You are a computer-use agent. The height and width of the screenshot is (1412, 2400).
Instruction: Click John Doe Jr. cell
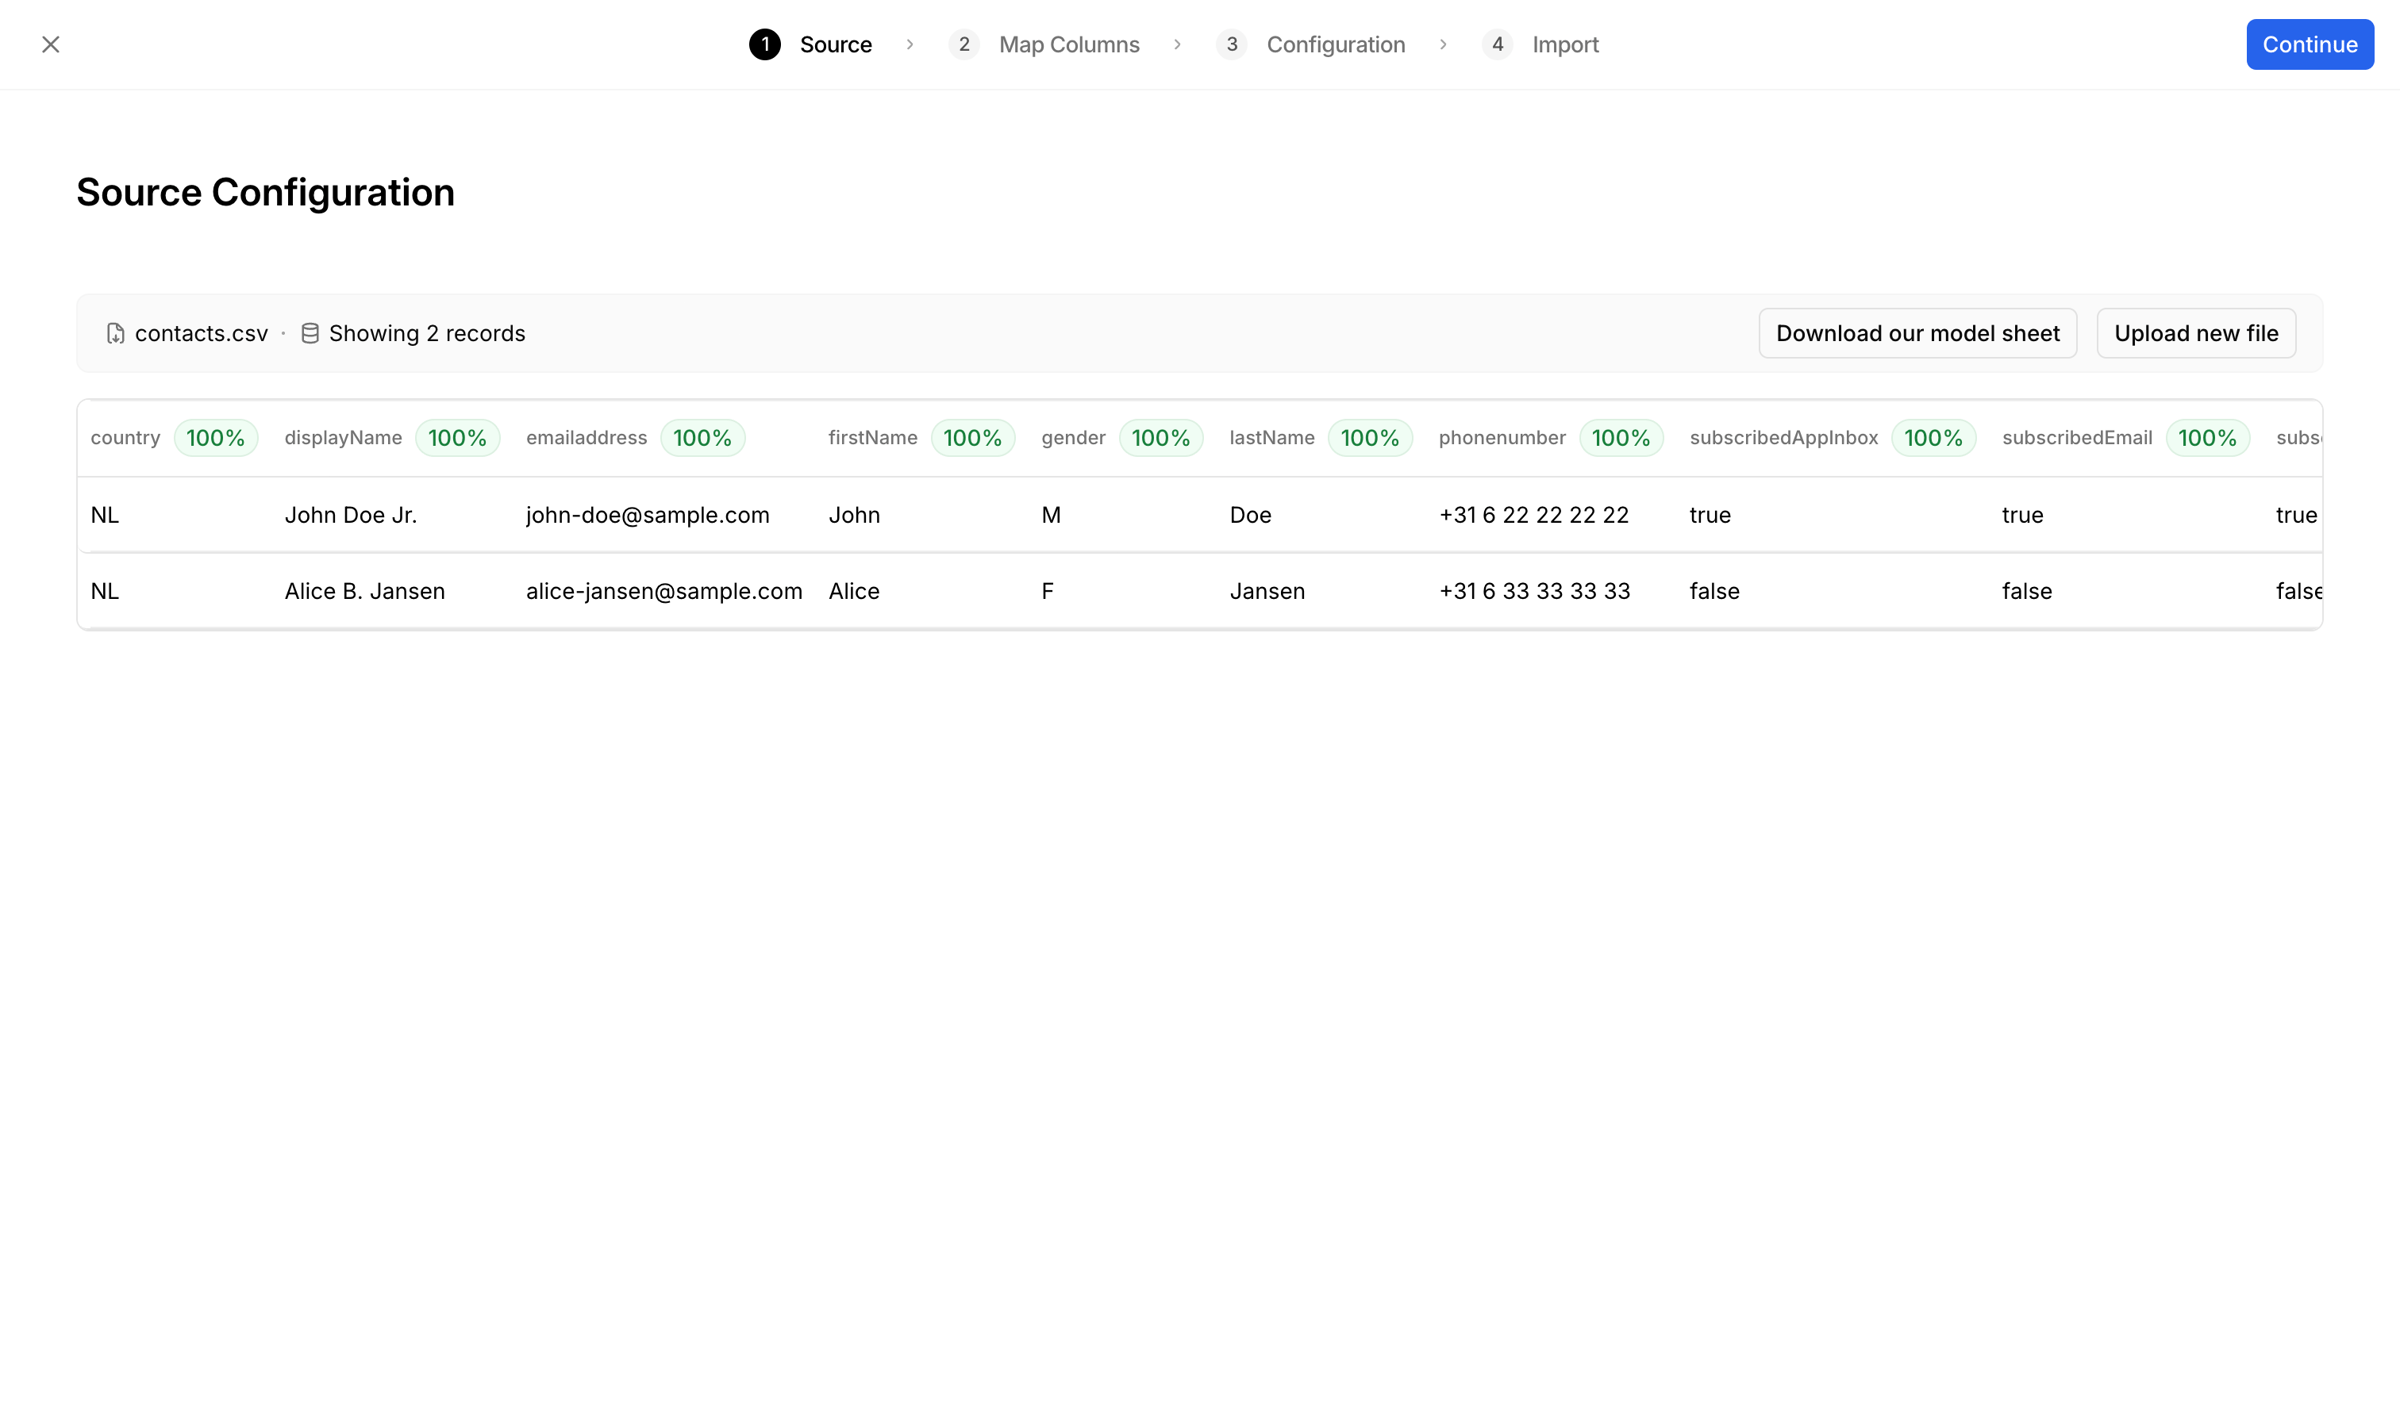351,515
